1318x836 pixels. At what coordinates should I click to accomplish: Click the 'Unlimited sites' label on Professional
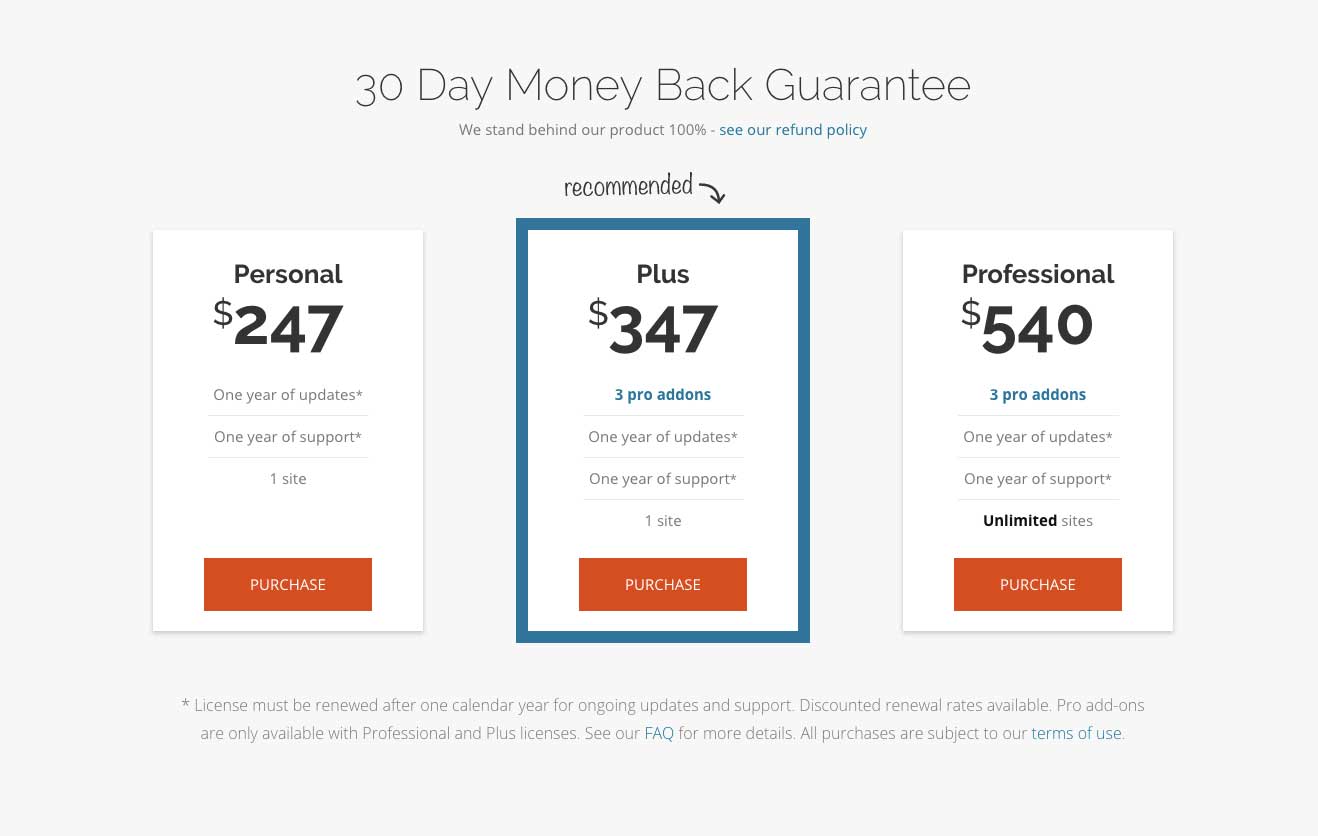coord(1037,520)
